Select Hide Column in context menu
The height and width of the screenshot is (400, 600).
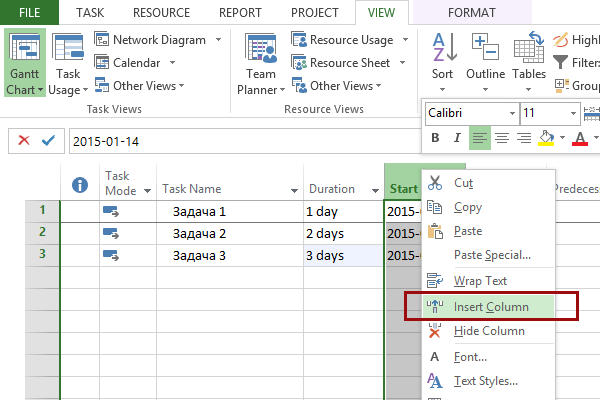pyautogui.click(x=489, y=331)
